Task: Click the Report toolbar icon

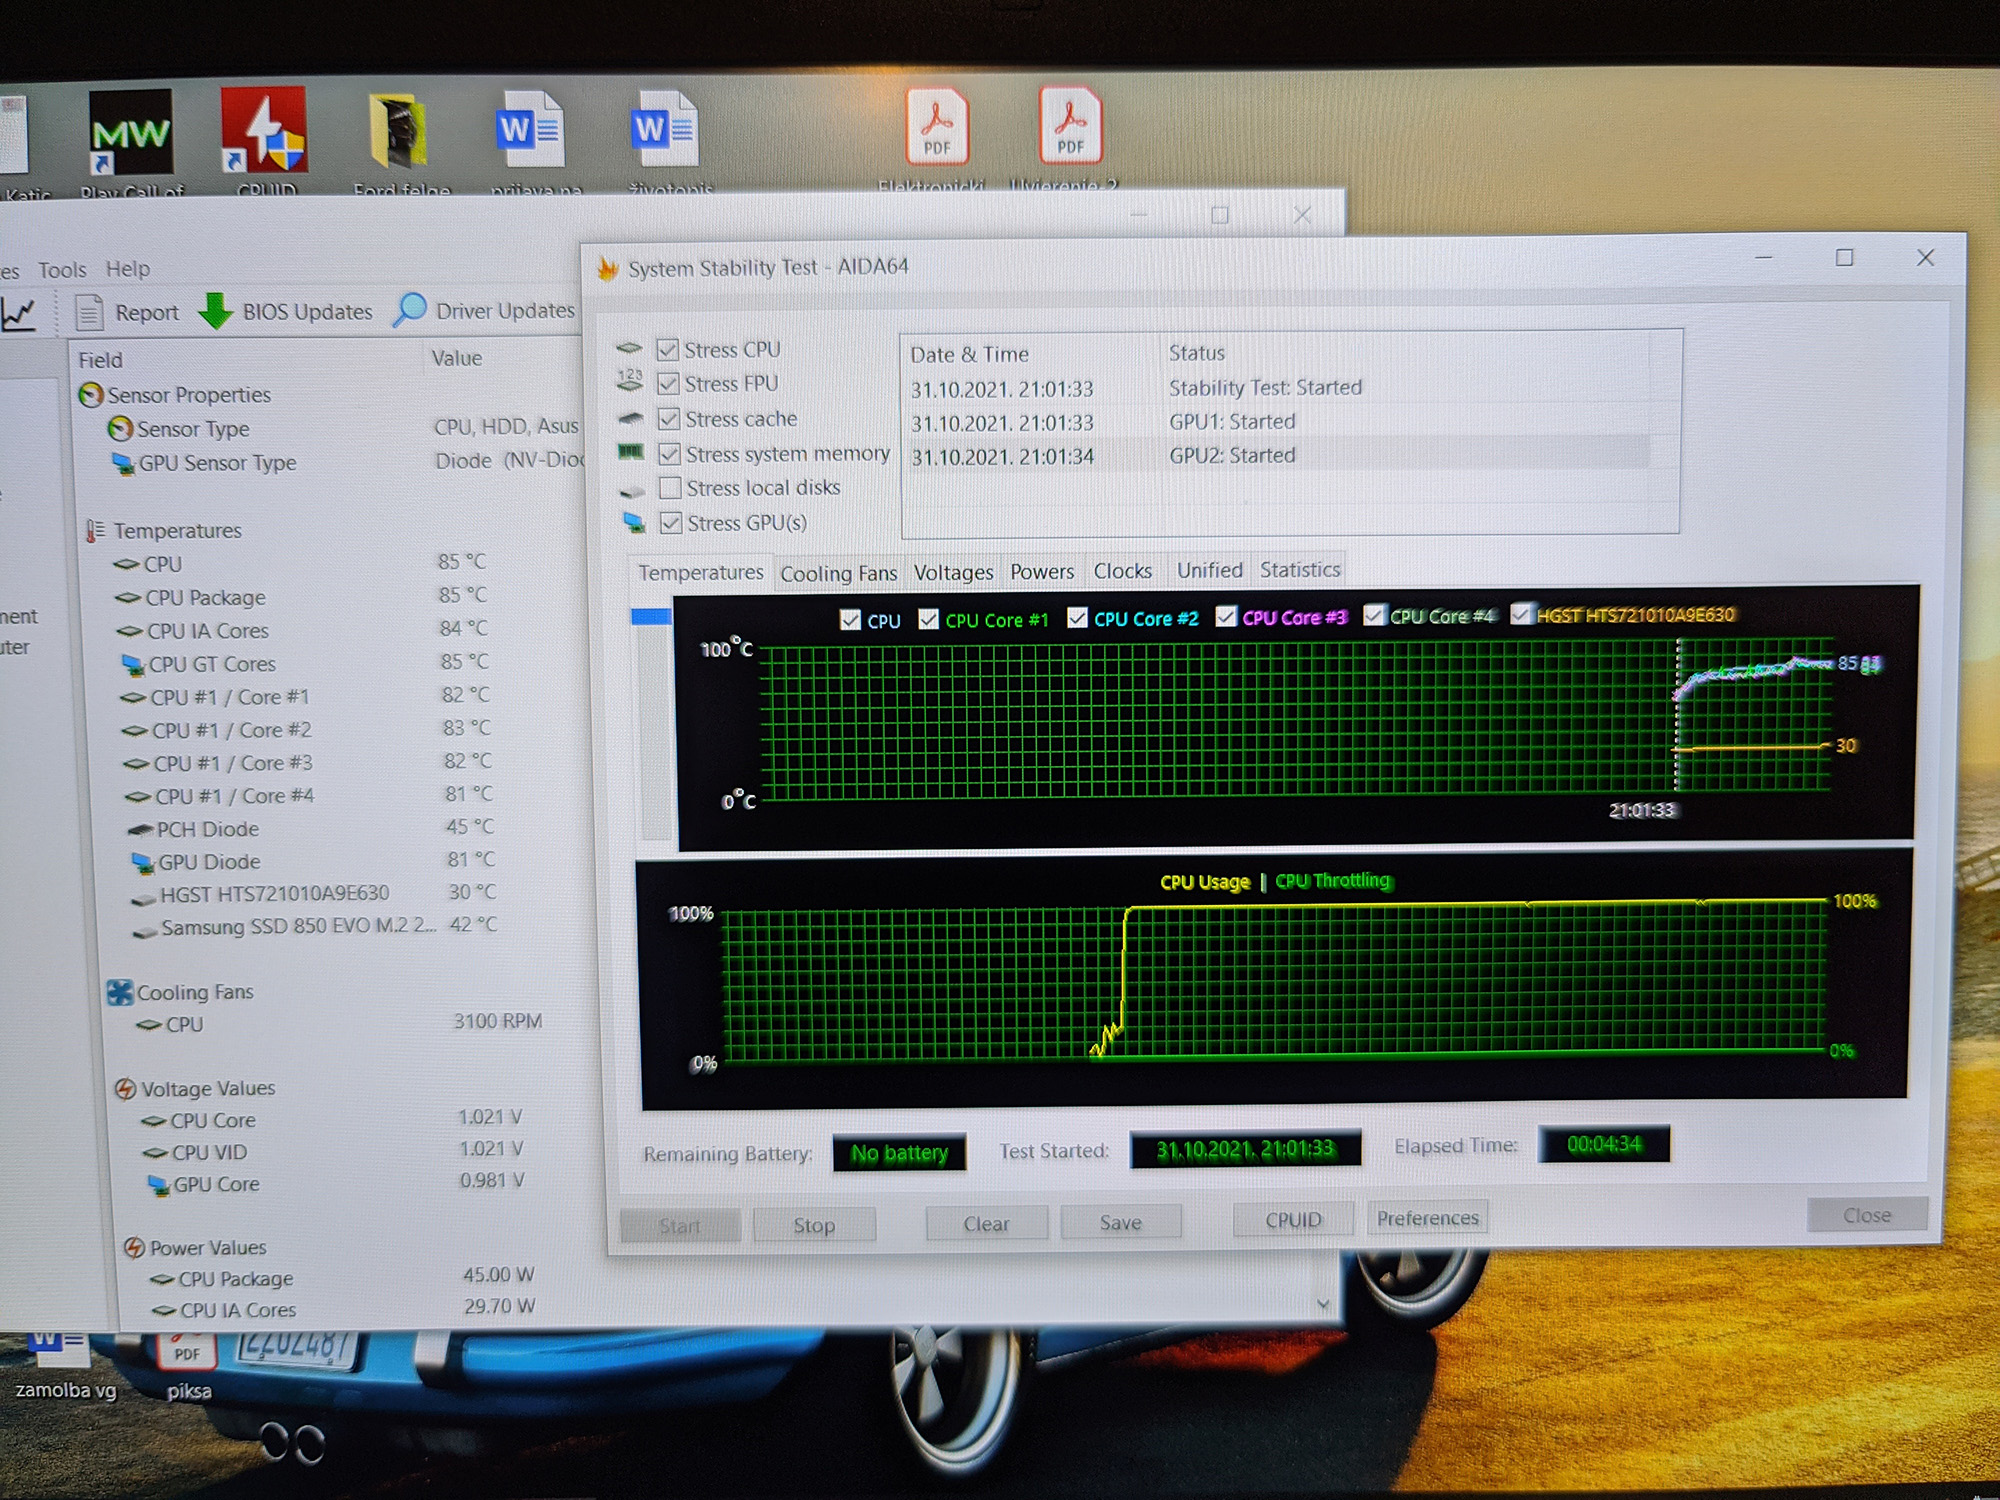Action: (90, 313)
